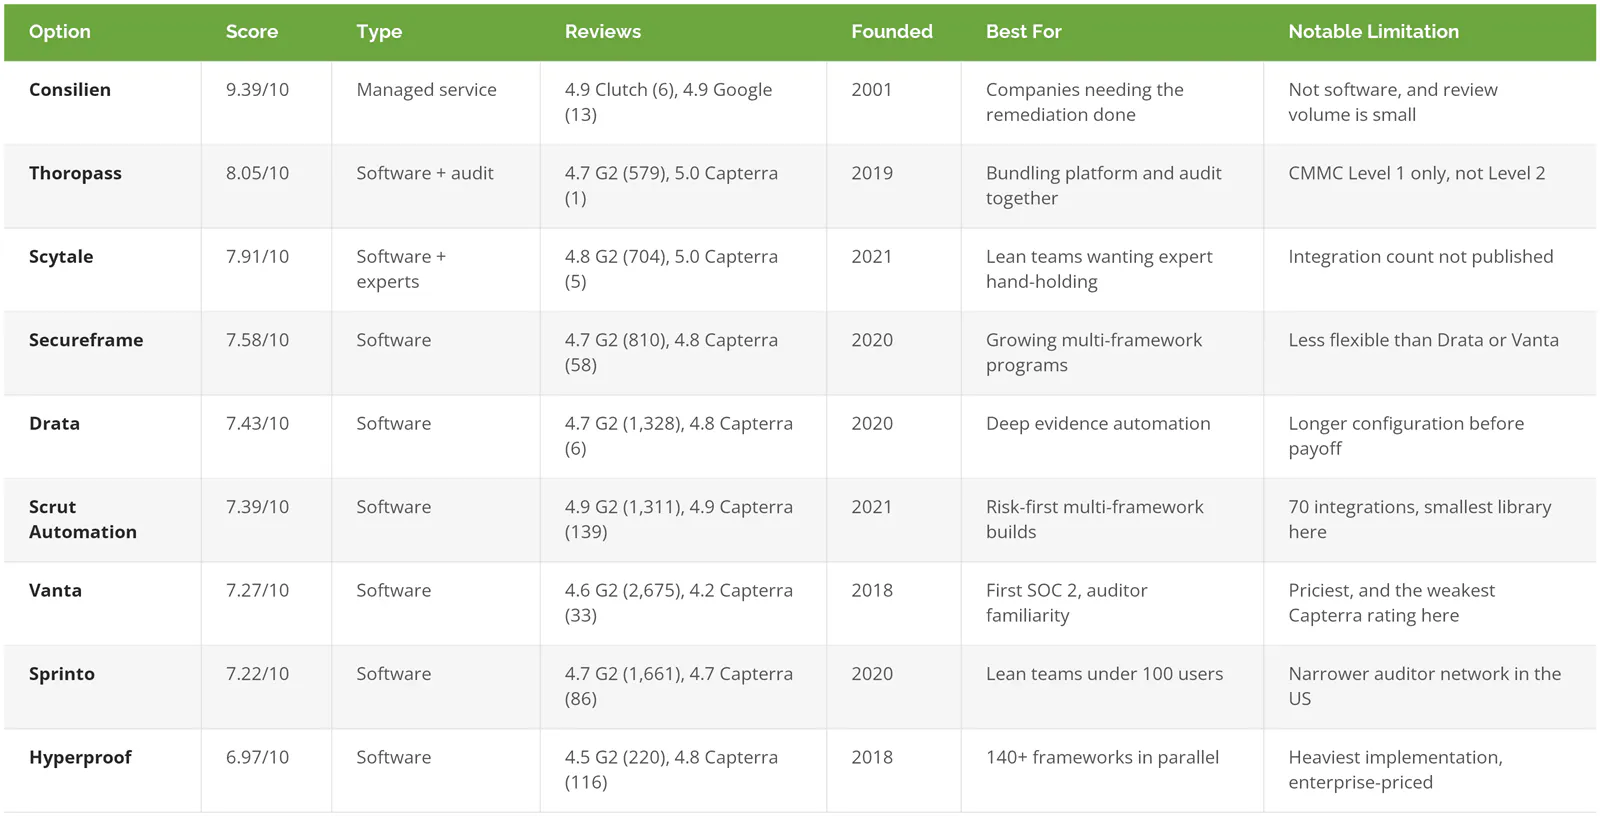The image size is (1600, 816).
Task: Click Longer configuration before payoff cell
Action: [x=1407, y=436]
